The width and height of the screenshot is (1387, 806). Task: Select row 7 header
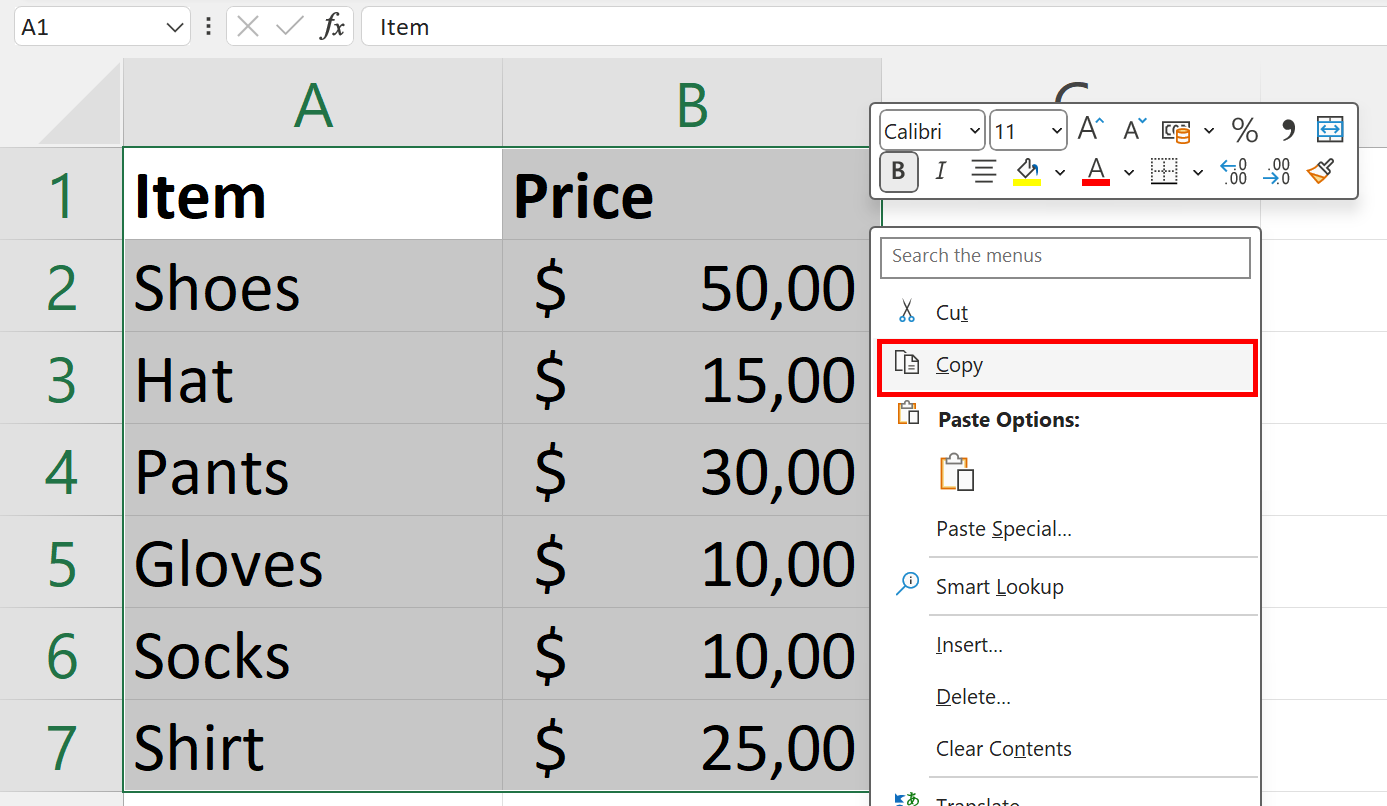pos(61,746)
